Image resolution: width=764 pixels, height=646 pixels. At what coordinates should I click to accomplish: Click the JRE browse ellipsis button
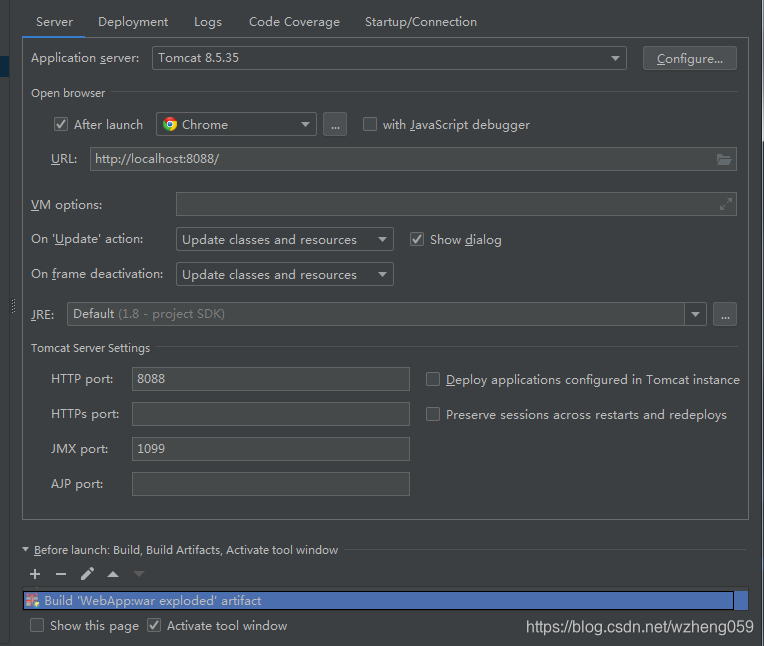[x=725, y=314]
